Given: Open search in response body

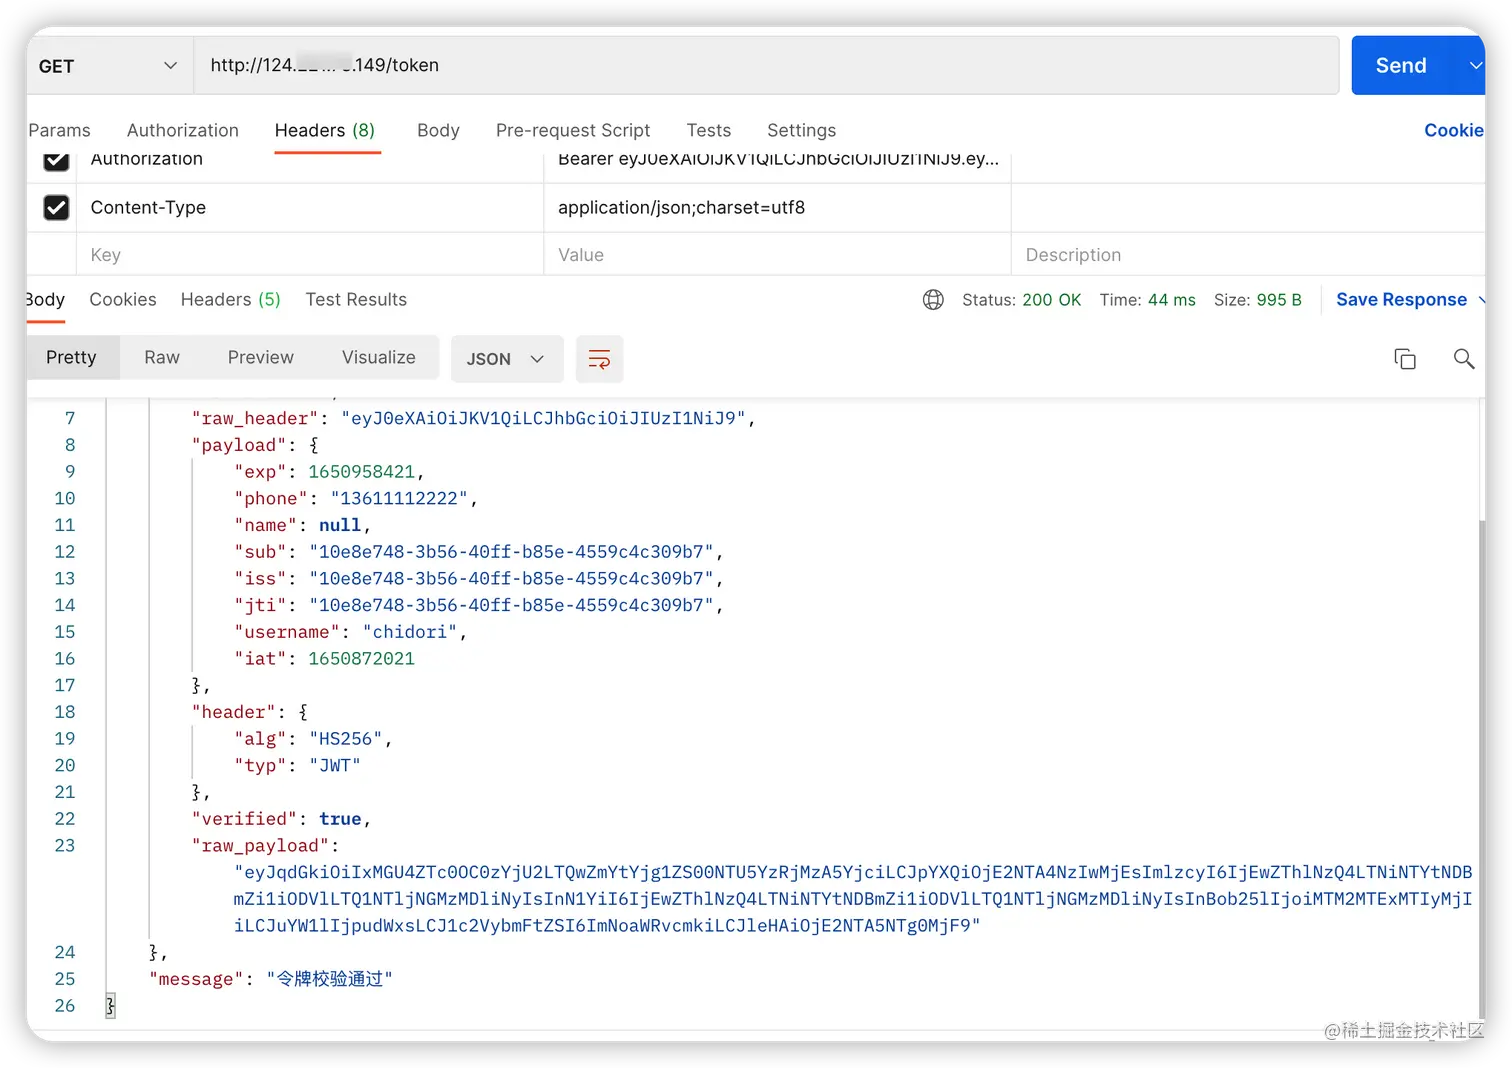Looking at the screenshot, I should tap(1463, 359).
